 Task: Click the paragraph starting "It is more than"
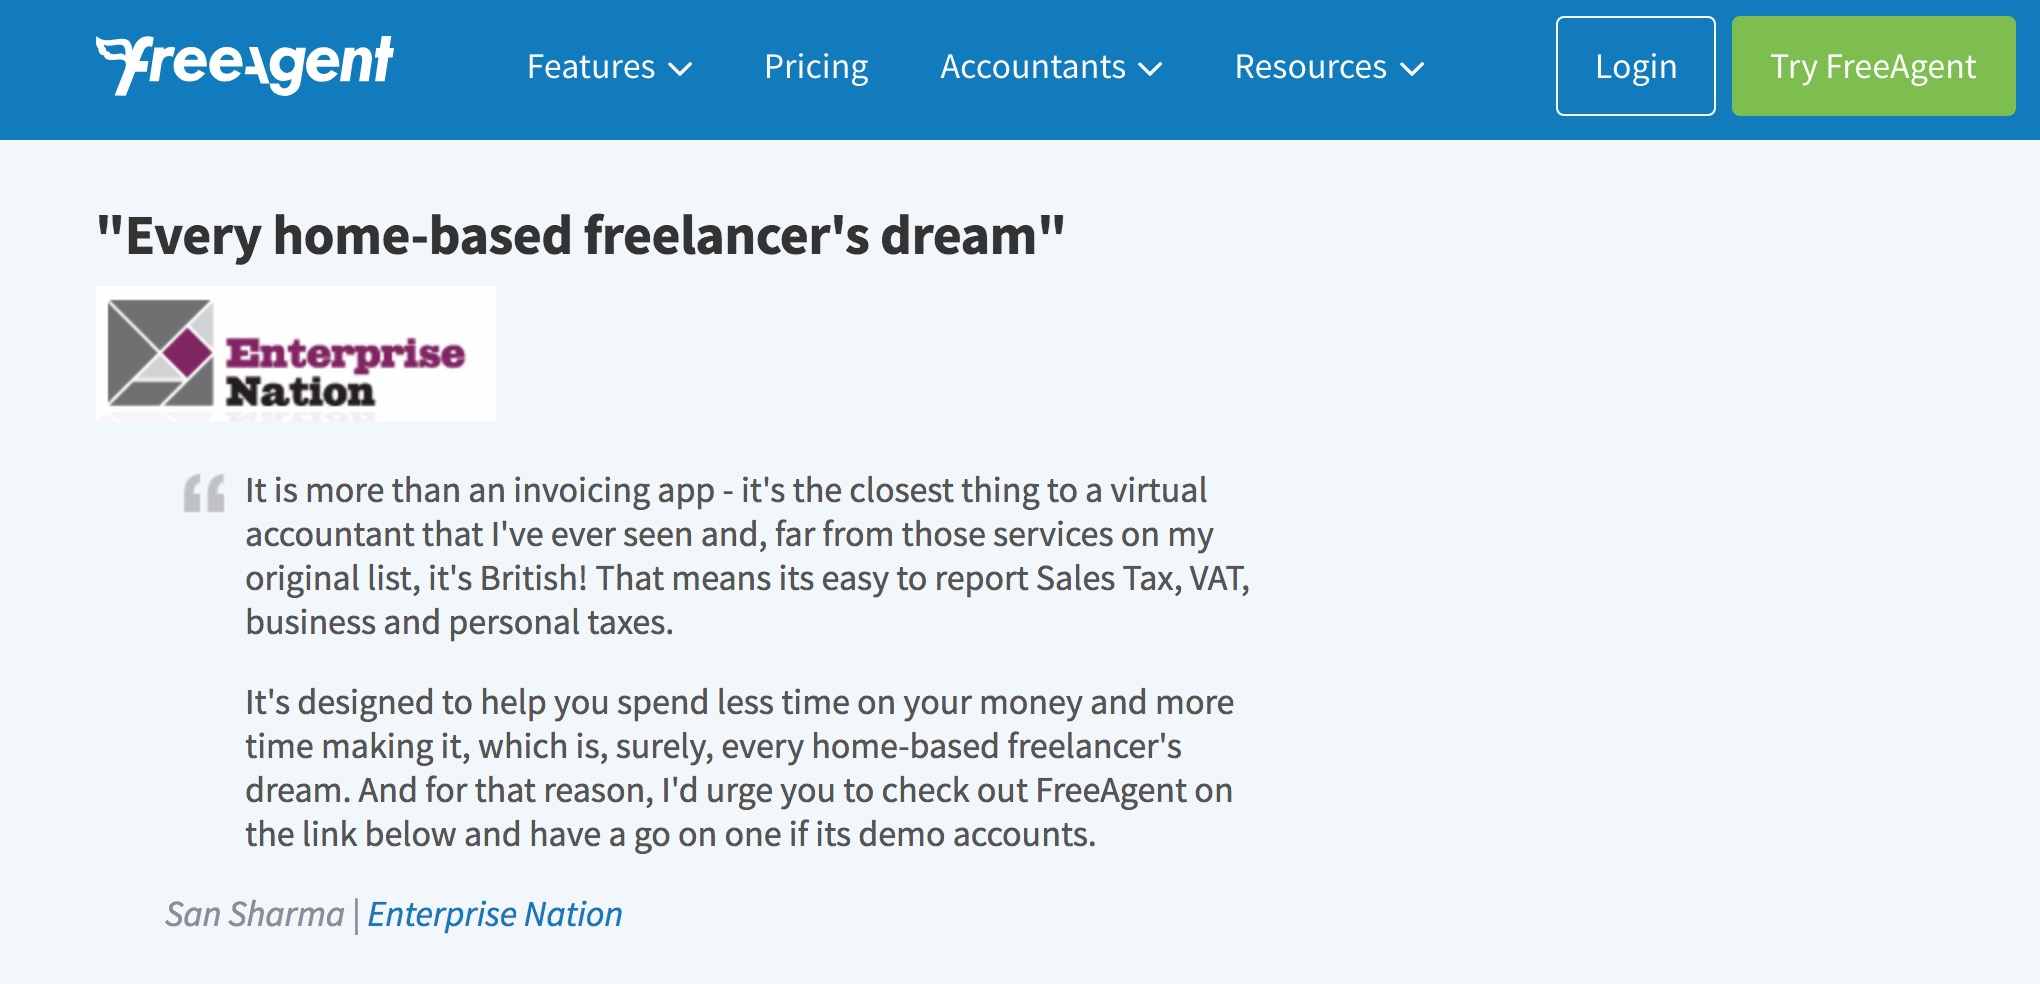pos(747,556)
